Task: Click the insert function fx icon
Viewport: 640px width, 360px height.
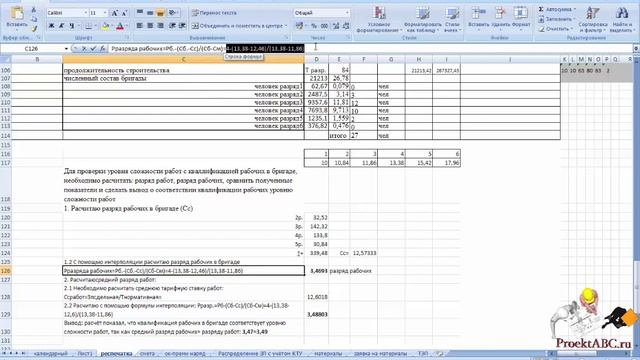Action: pyautogui.click(x=102, y=49)
